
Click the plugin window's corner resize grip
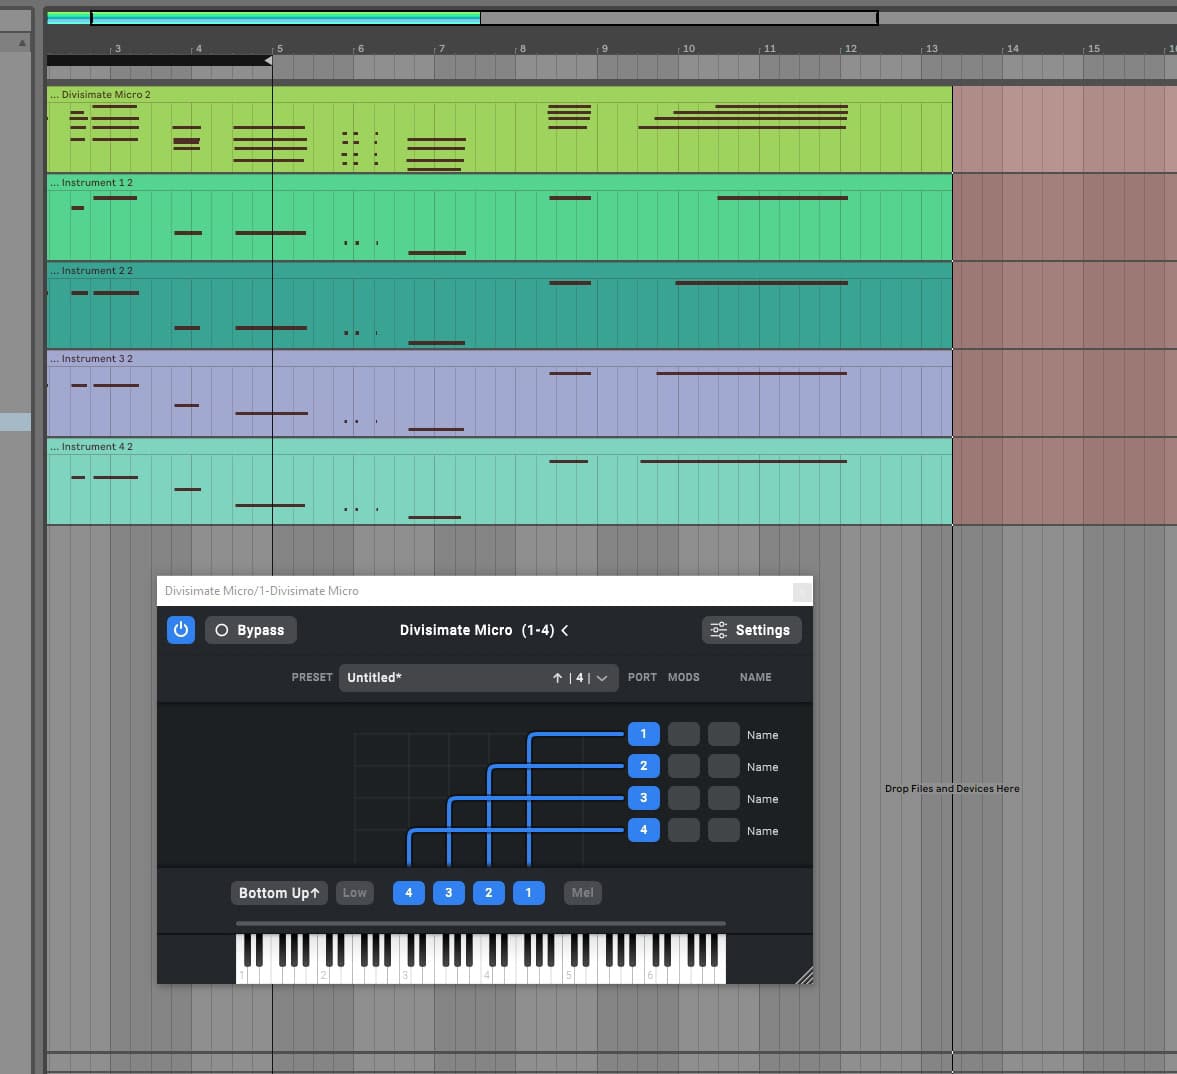point(805,976)
